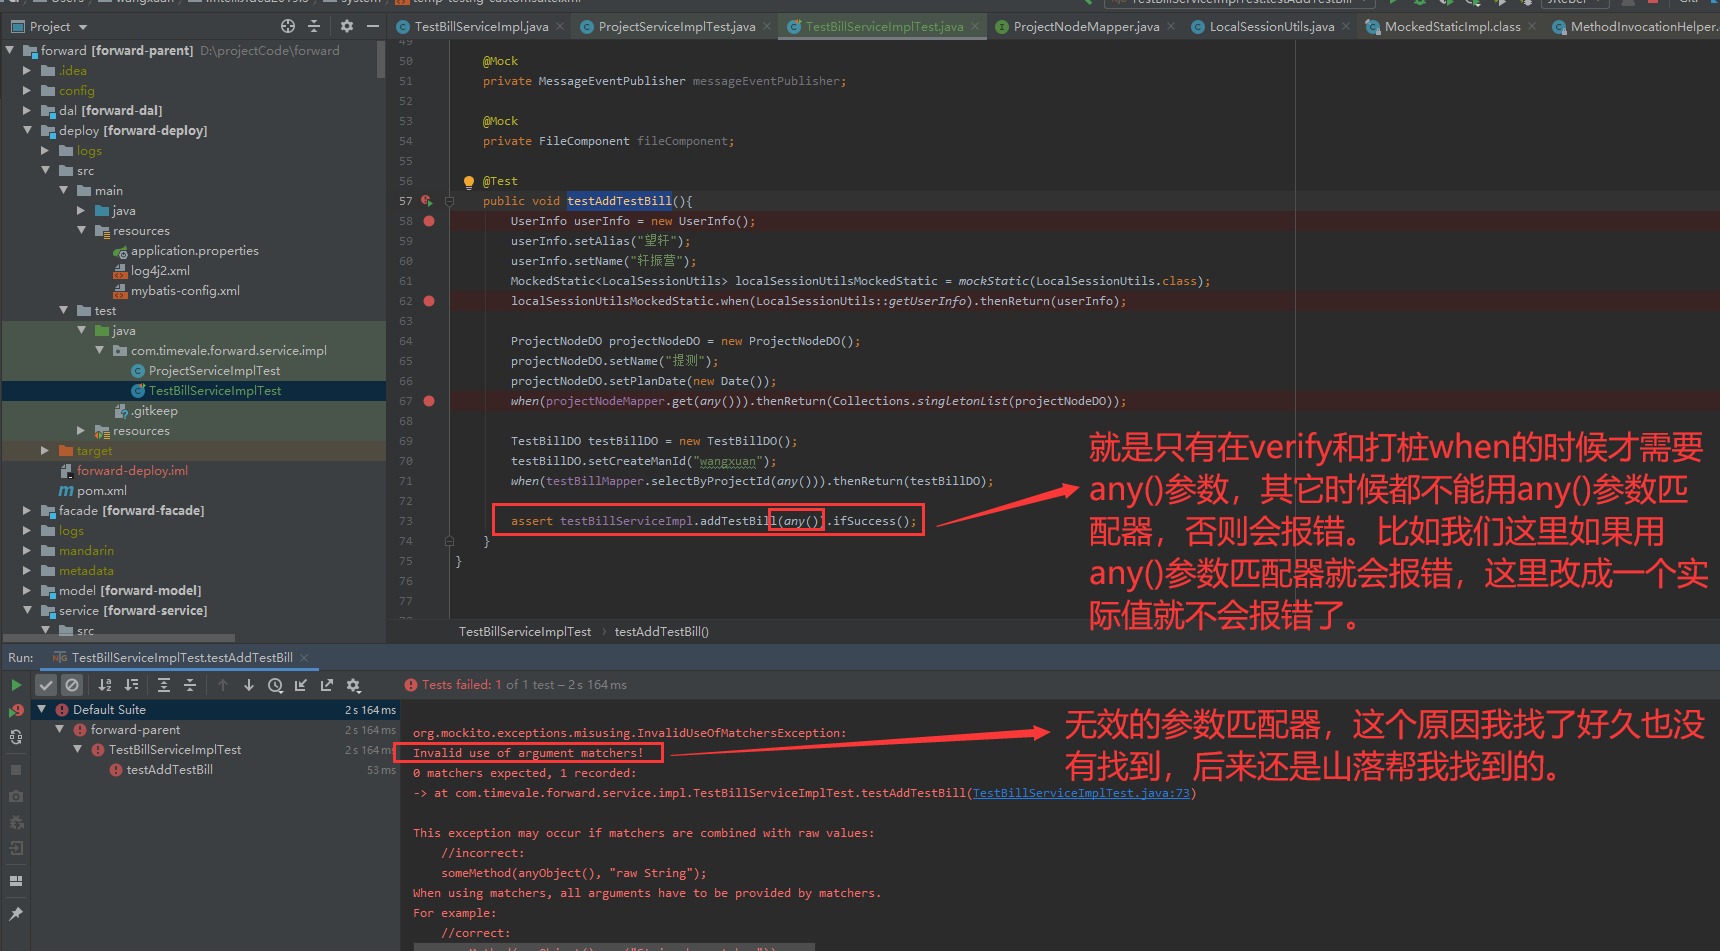Switch to ProjectServiceImplTest.java tab
This screenshot has height=951, width=1720.
[x=676, y=27]
